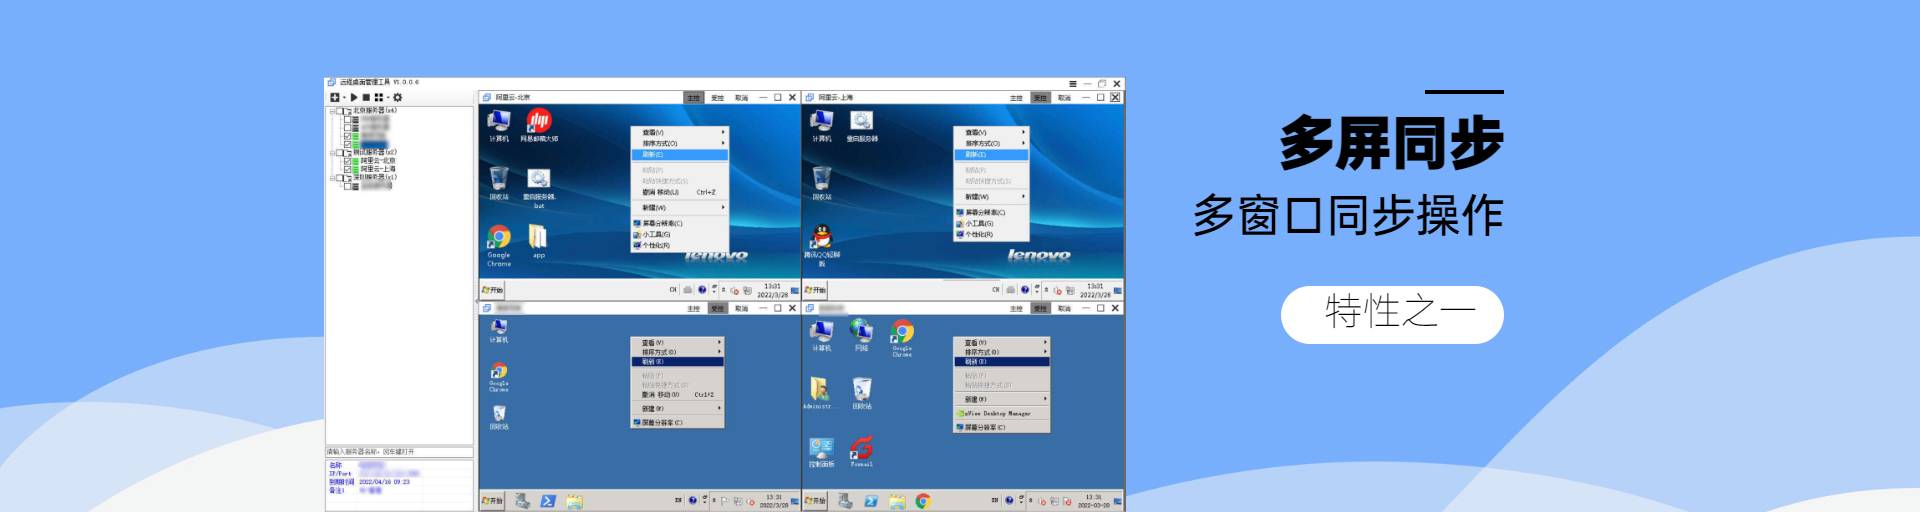The height and width of the screenshot is (512, 1920).
Task: Click Google Chrome icon on 阿里云-北京 desktop
Action: [x=499, y=237]
